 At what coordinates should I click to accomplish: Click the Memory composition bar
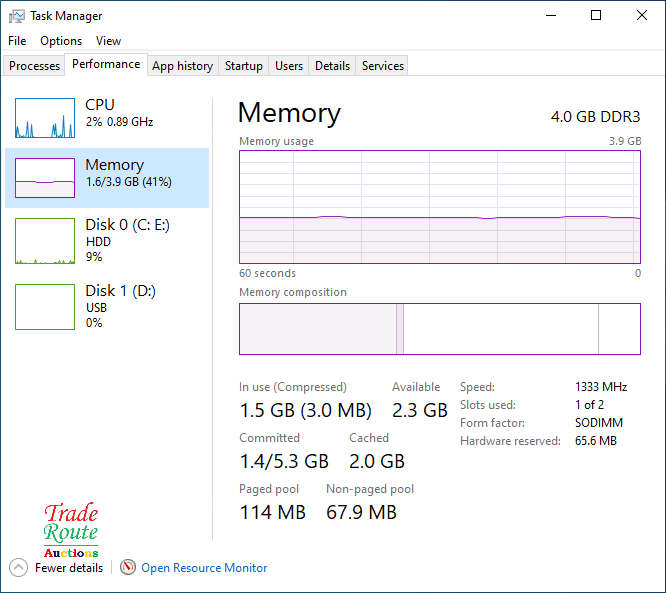tap(439, 329)
